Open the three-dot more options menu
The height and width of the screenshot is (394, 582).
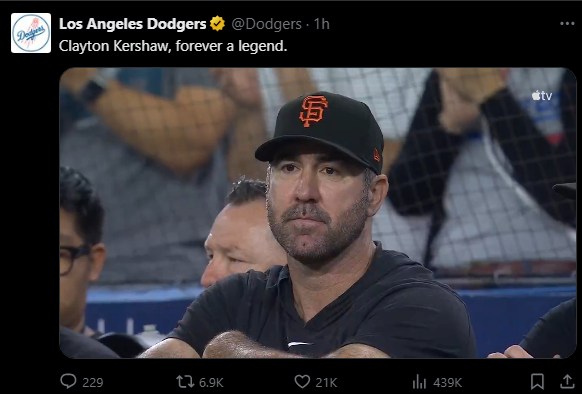(567, 24)
